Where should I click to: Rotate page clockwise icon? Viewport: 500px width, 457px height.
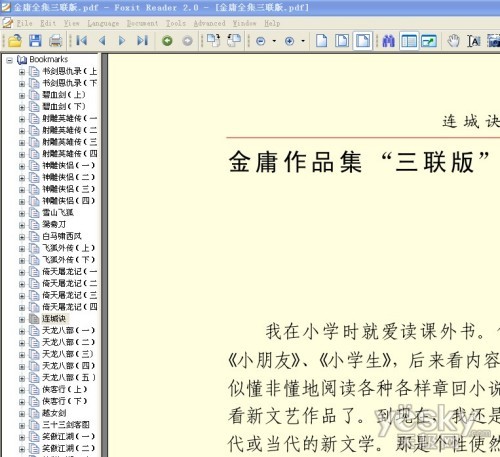click(213, 40)
